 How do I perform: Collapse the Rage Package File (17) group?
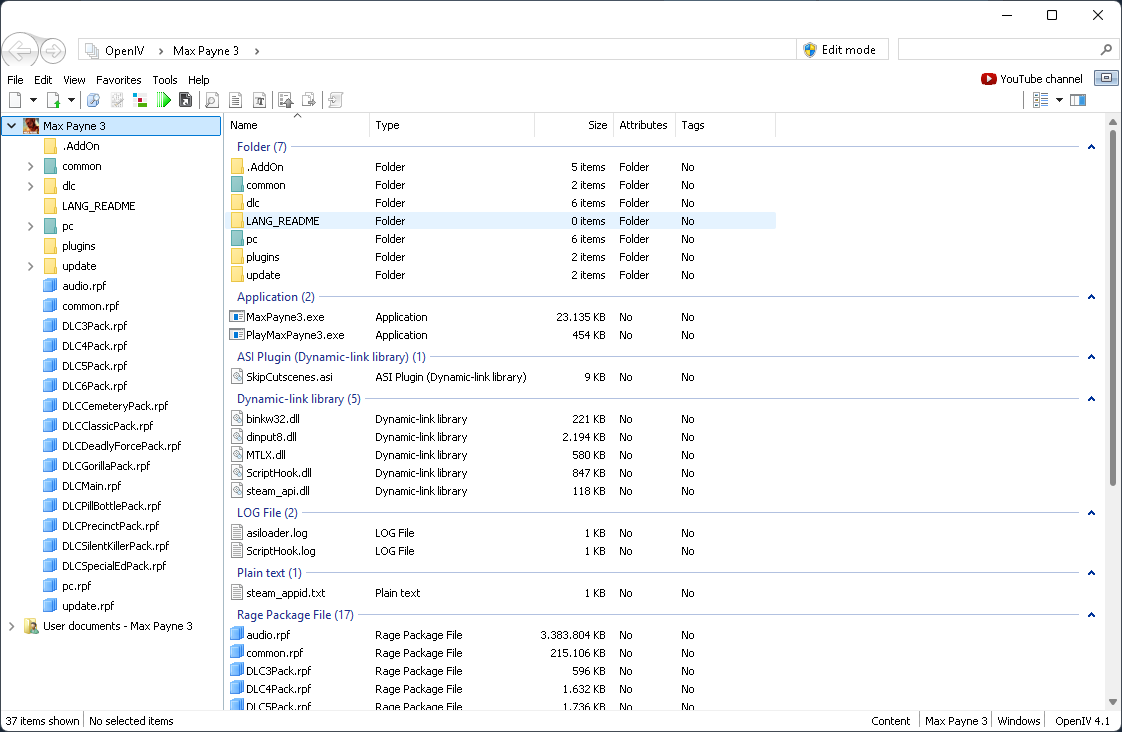(x=1091, y=615)
